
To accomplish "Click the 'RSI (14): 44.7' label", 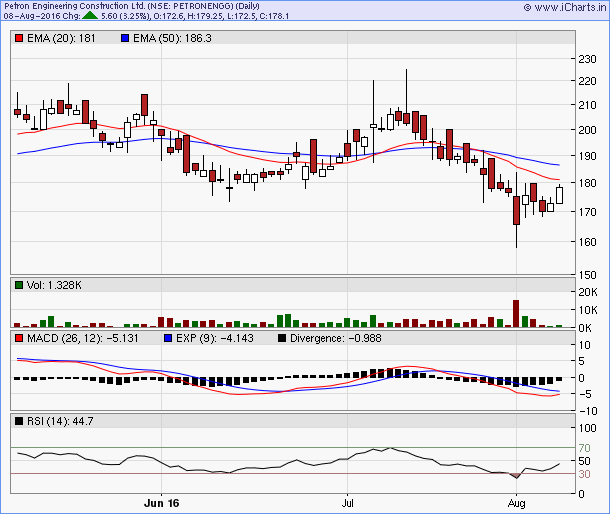I will [x=60, y=421].
